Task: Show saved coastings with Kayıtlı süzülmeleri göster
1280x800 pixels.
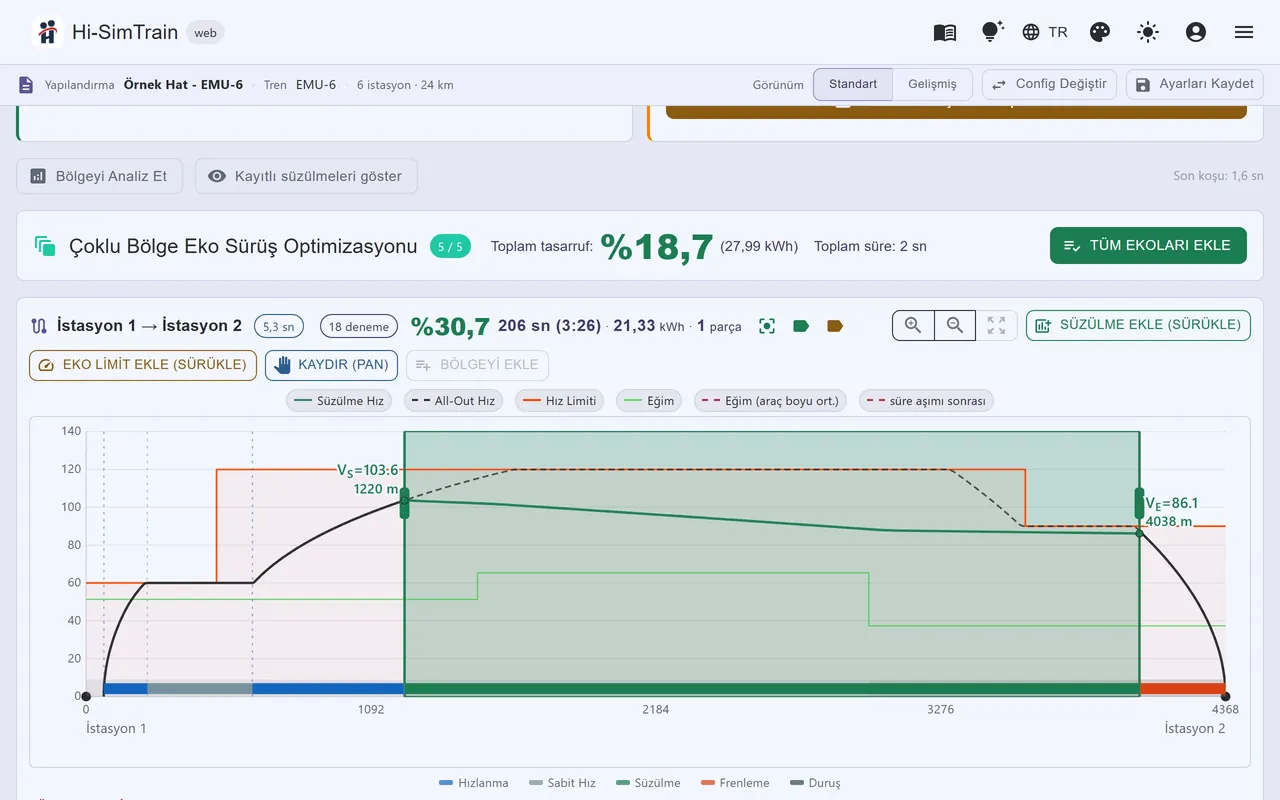Action: click(x=306, y=176)
